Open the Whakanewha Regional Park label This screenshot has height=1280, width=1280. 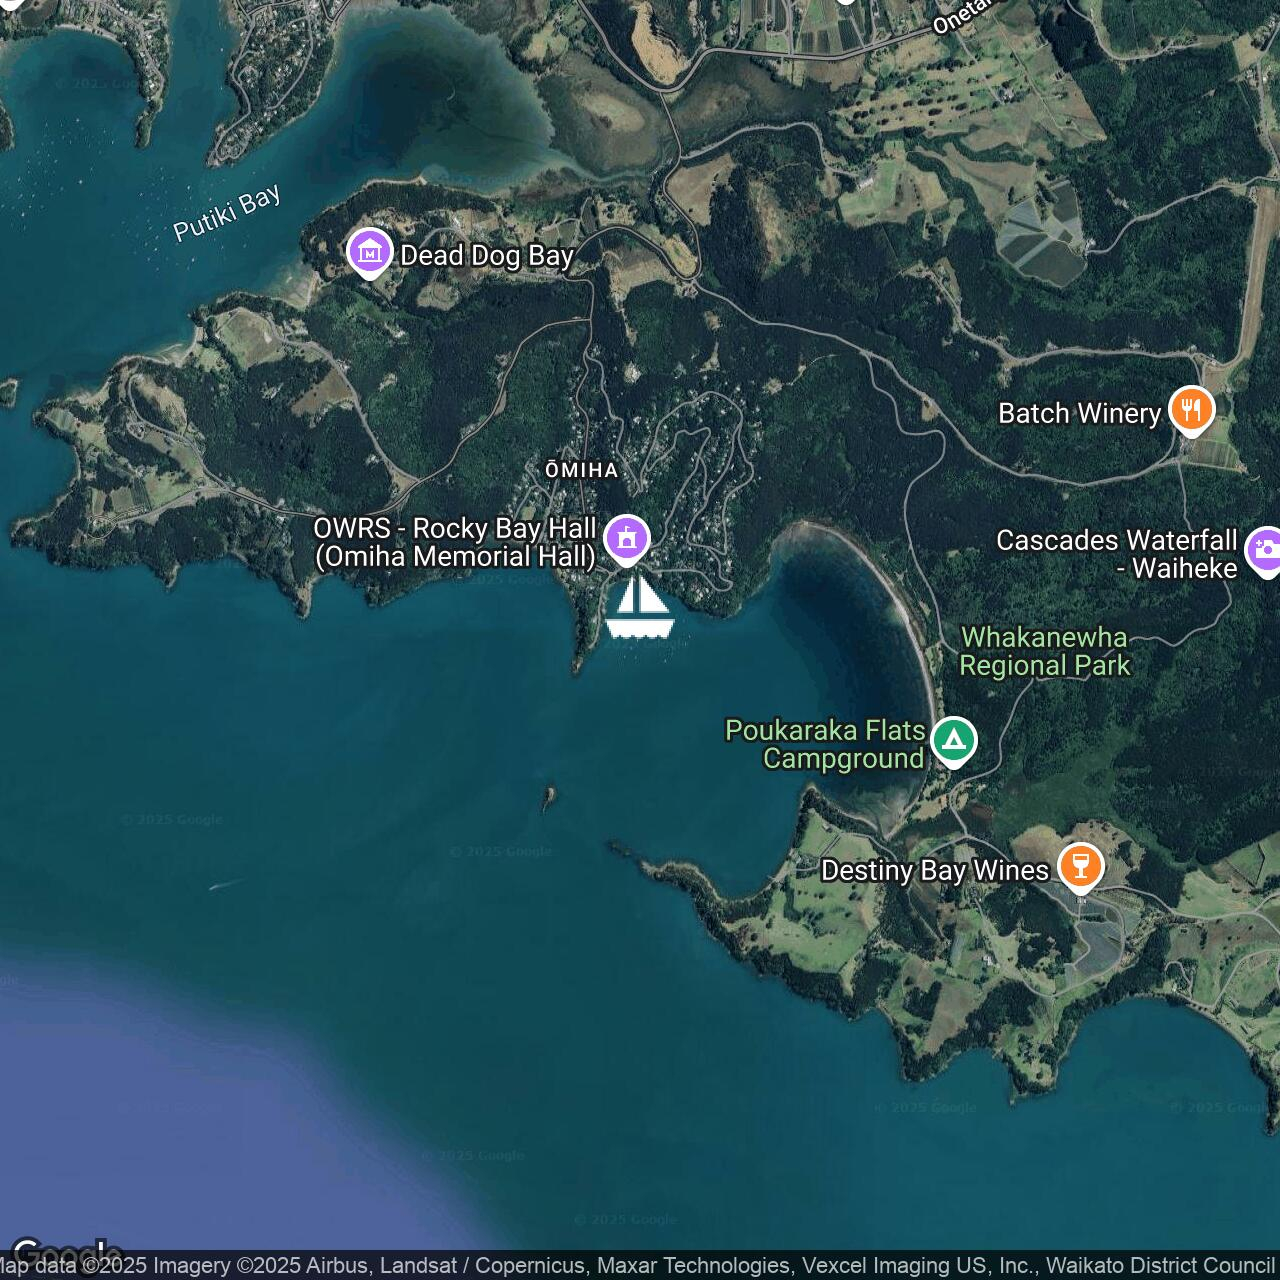[1044, 651]
